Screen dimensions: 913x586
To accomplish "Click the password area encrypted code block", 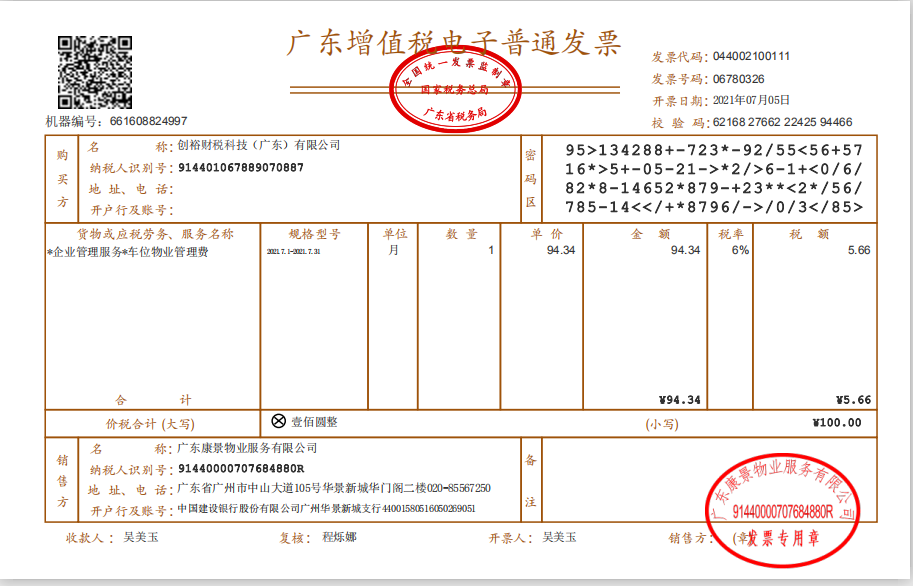I will [x=714, y=179].
